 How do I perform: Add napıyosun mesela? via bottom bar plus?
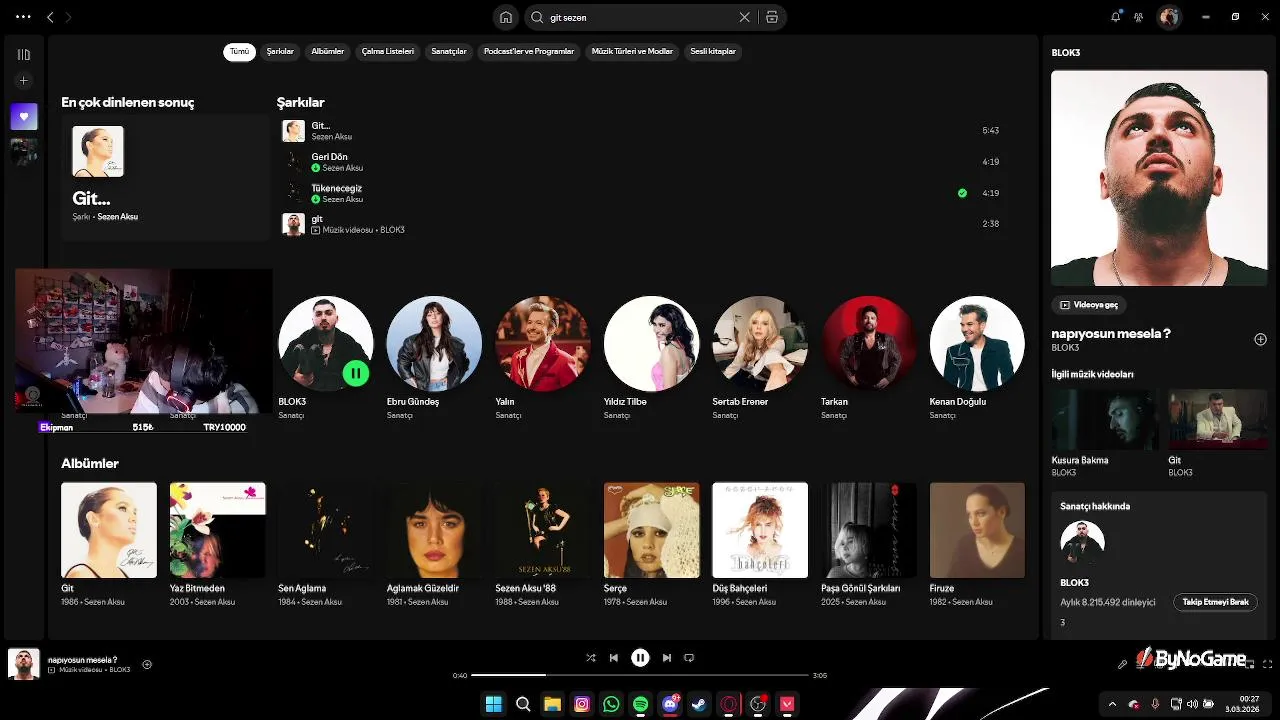(x=147, y=664)
